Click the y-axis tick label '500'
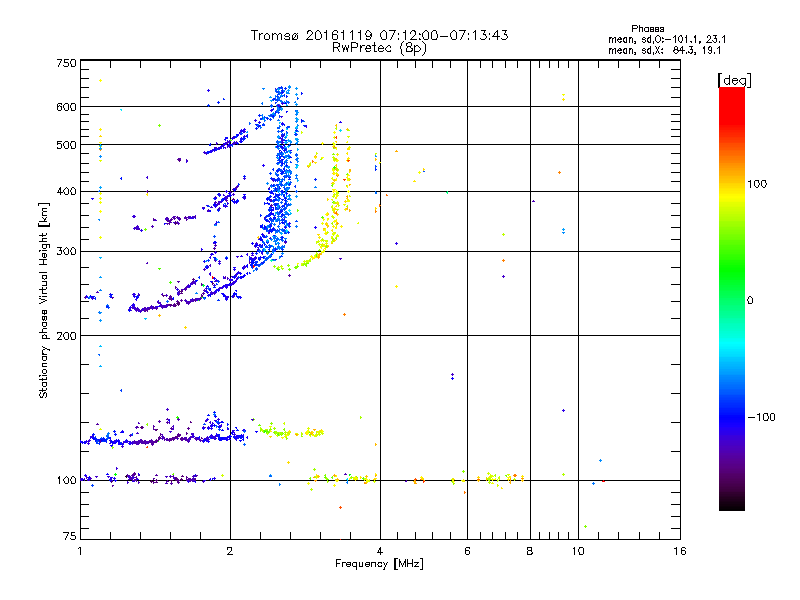This screenshot has height=600, width=800. pos(66,145)
